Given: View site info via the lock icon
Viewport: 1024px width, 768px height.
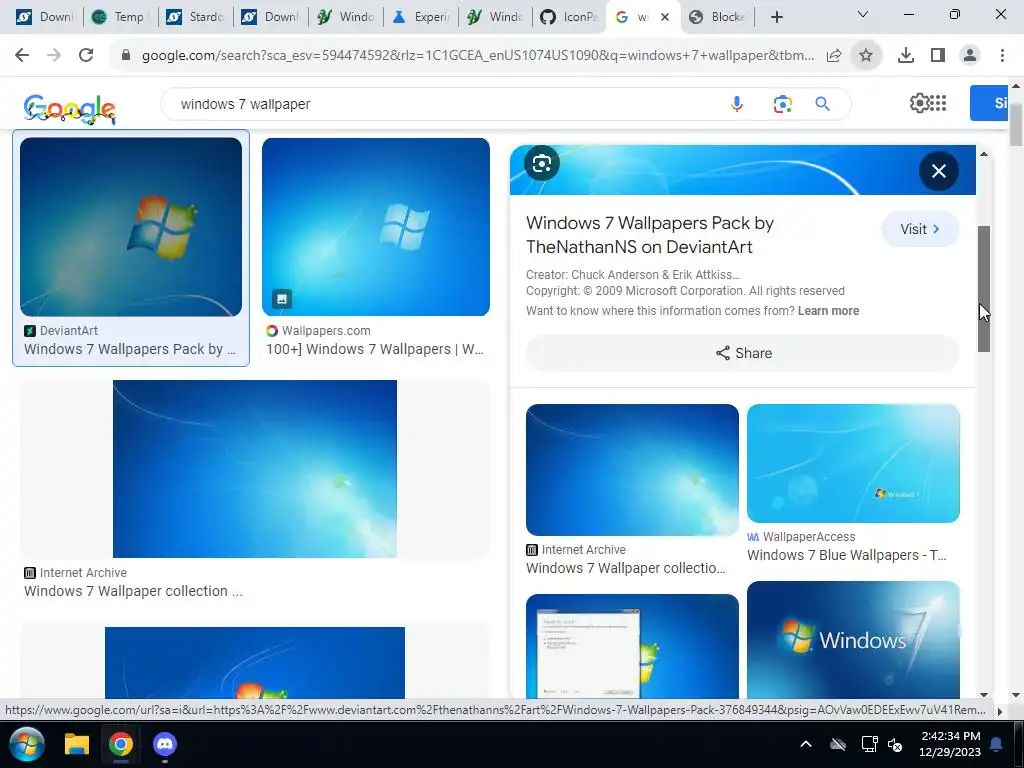Looking at the screenshot, I should point(126,56).
